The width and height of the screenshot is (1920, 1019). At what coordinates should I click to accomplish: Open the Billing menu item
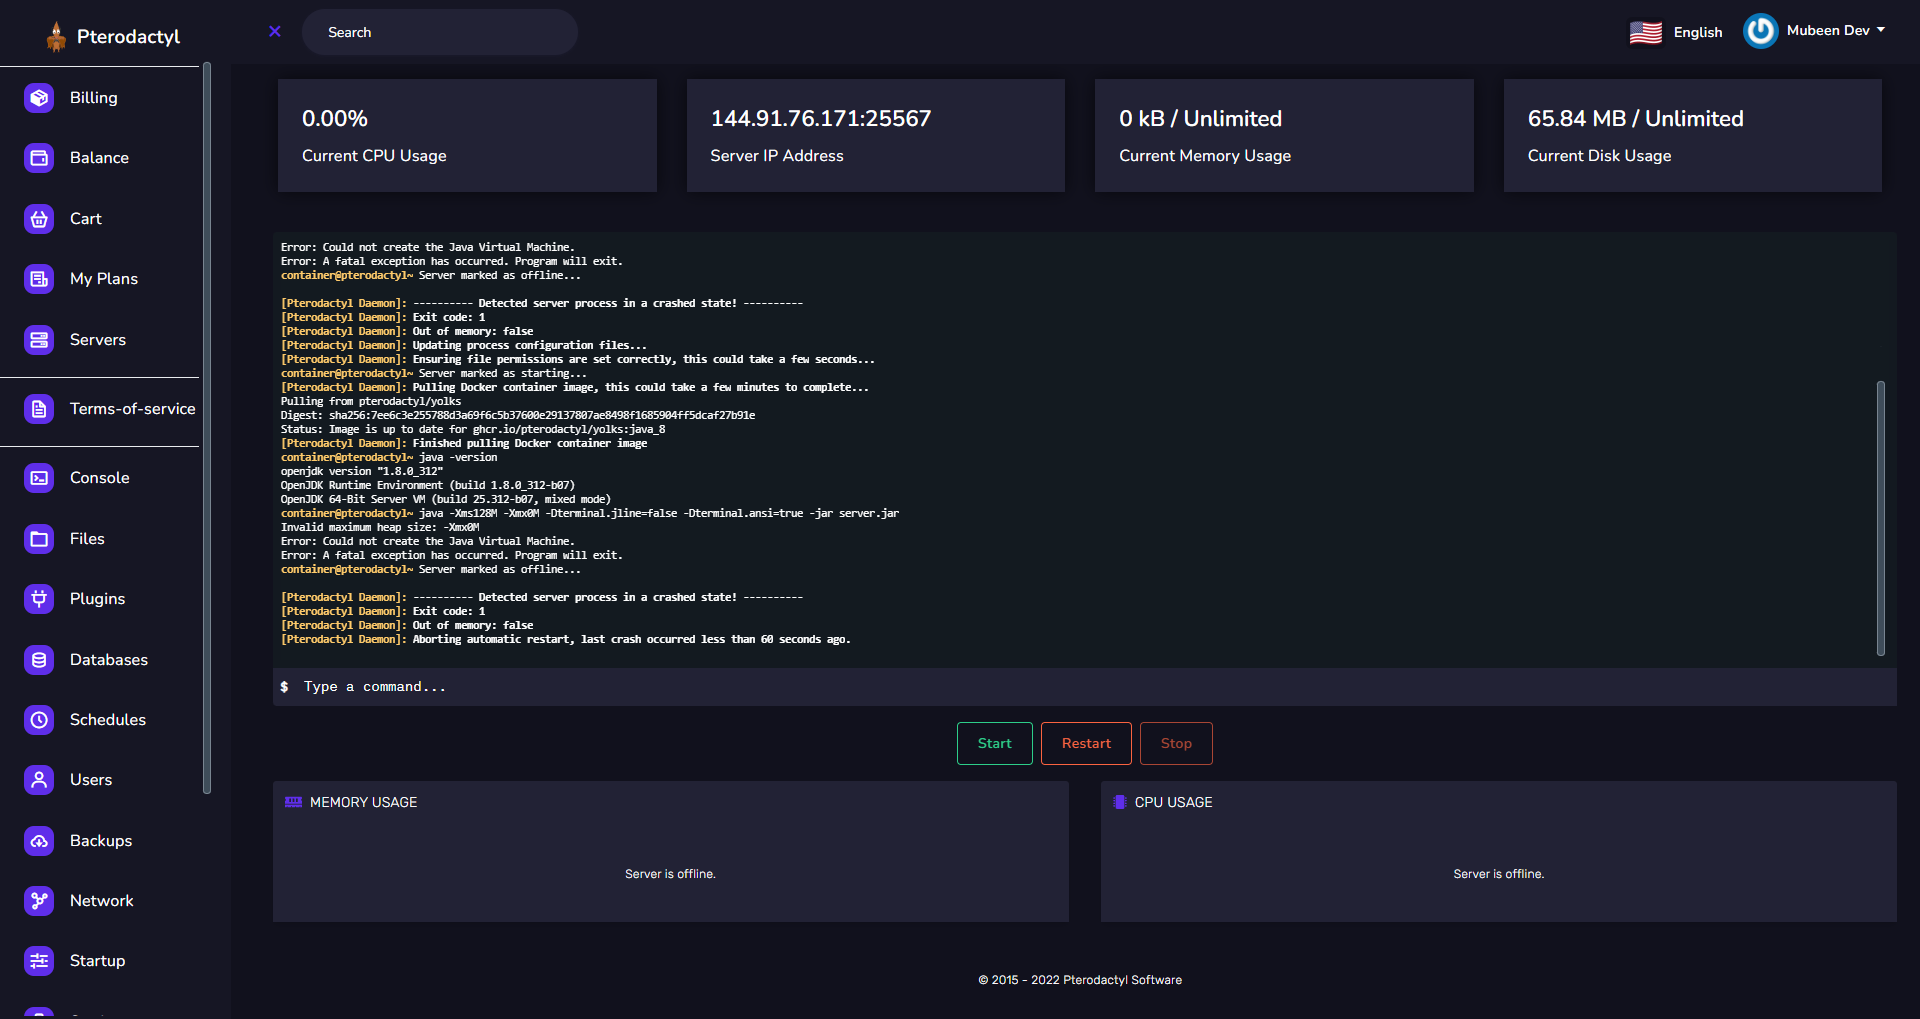click(x=94, y=98)
